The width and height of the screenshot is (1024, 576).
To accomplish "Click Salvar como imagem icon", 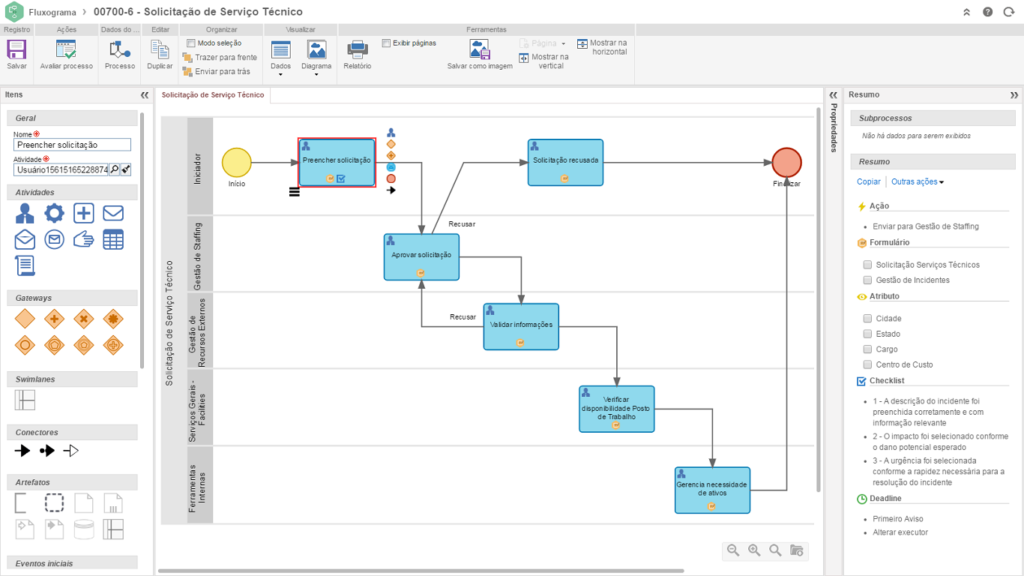I will (480, 50).
